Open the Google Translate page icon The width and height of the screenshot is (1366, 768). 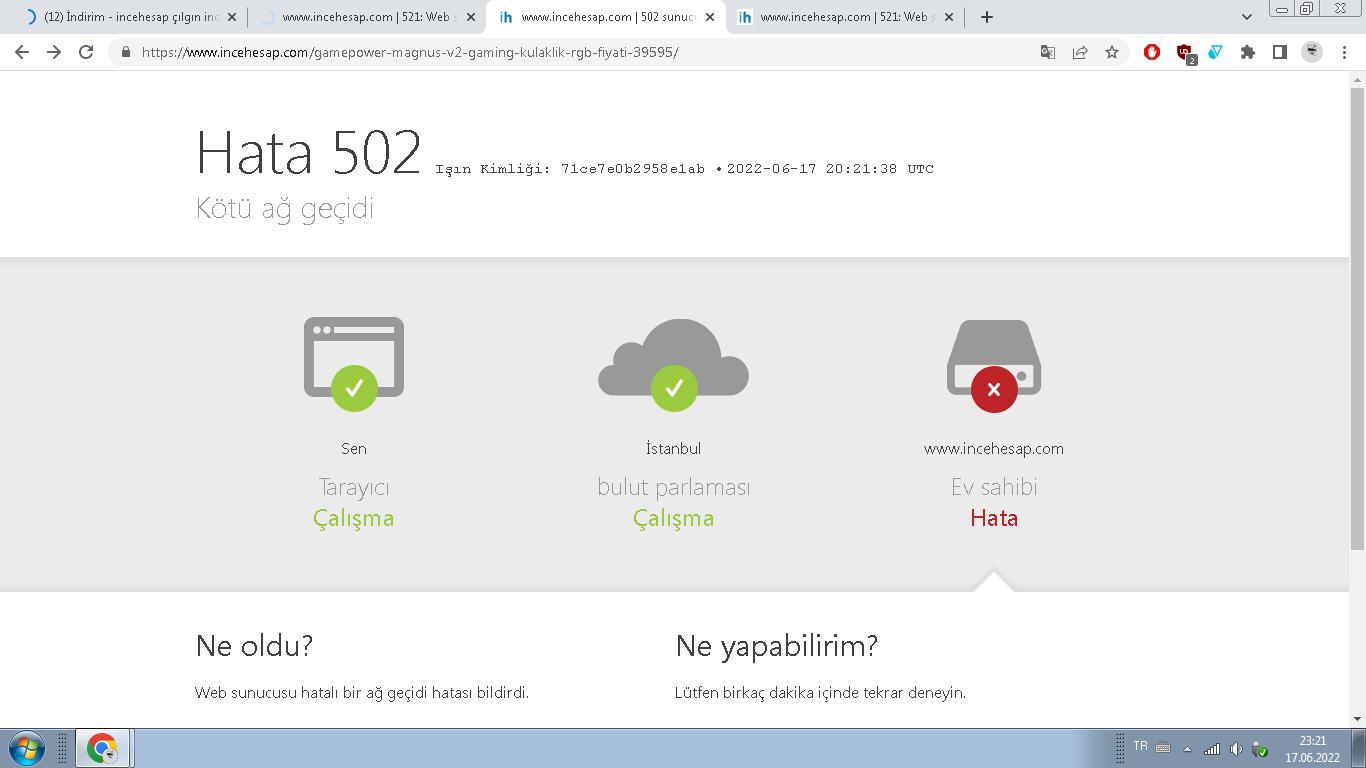pyautogui.click(x=1048, y=52)
